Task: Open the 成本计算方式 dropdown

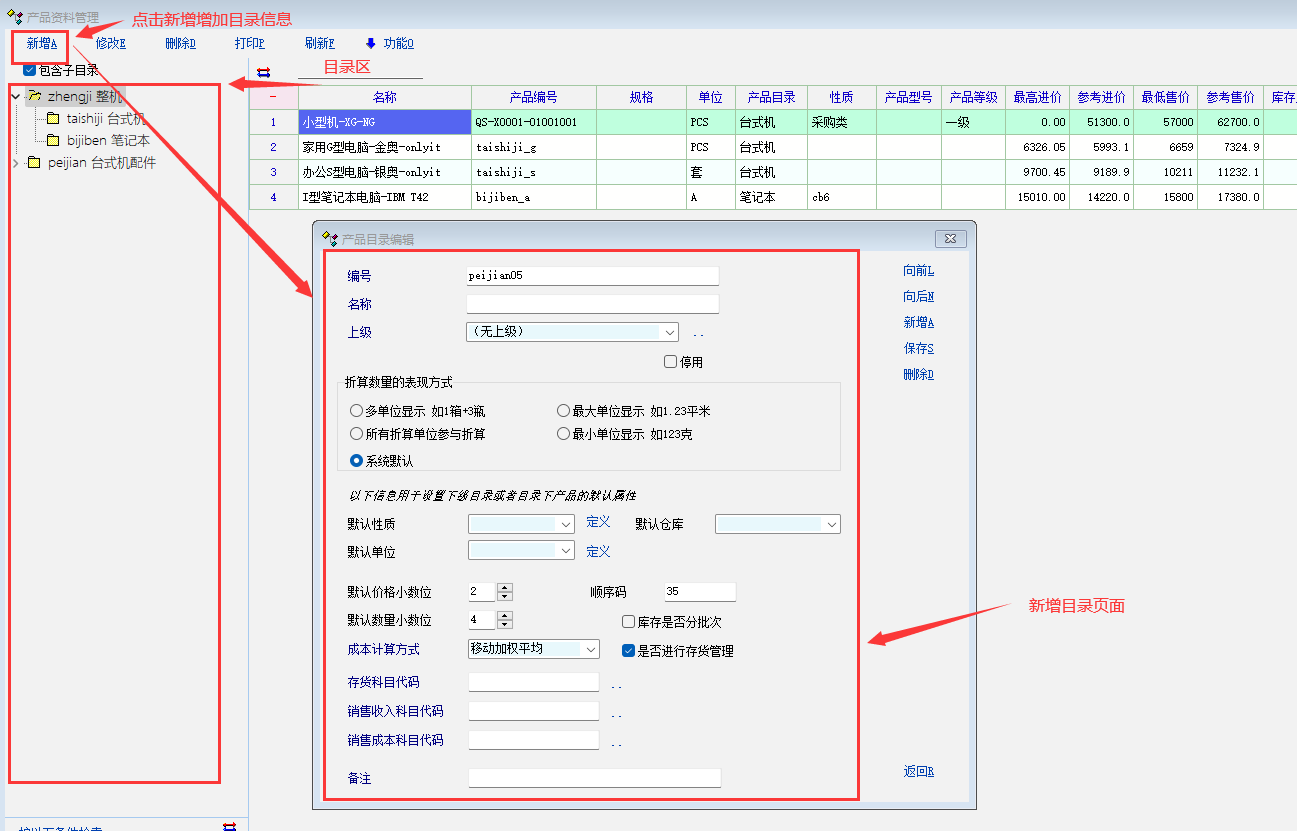Action: coord(590,650)
